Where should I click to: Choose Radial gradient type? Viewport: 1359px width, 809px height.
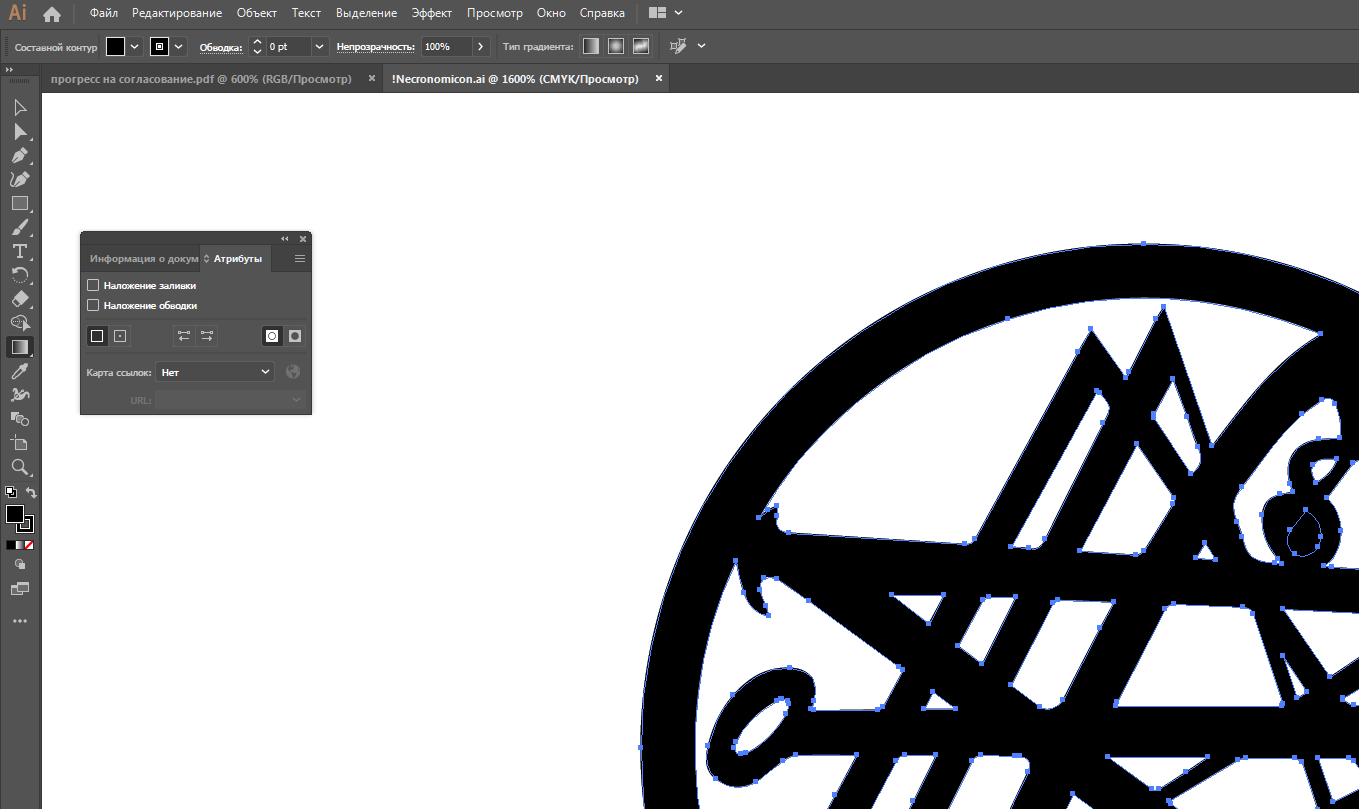tap(616, 46)
